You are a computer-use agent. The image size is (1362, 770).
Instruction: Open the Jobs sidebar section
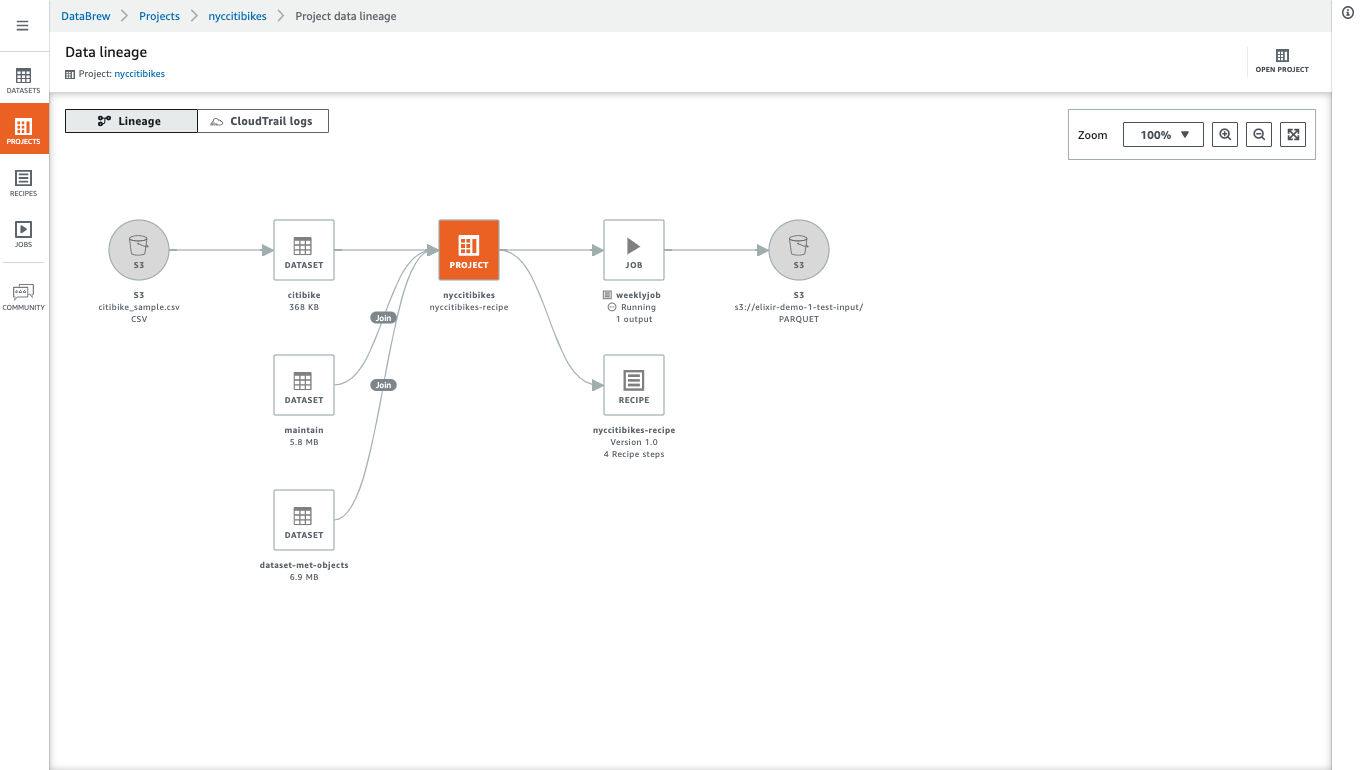[x=23, y=234]
